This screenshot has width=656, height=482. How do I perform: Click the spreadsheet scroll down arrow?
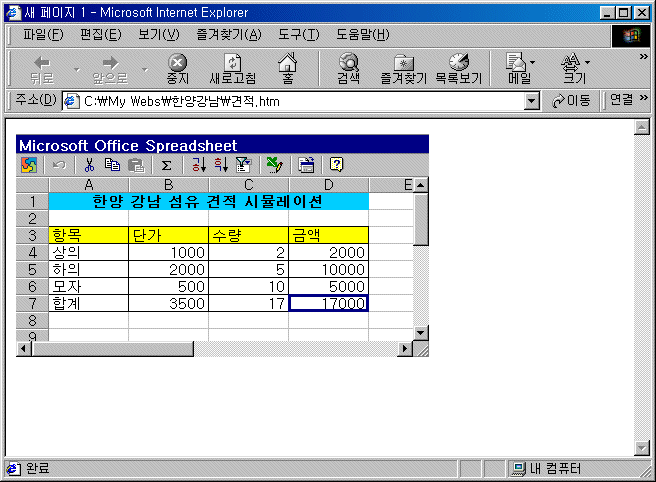(x=421, y=333)
